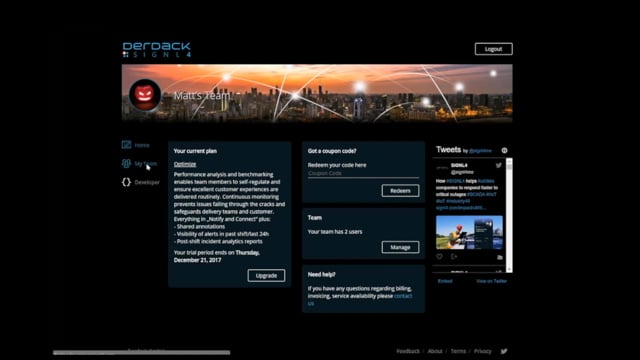Open the My Team menu item
The image size is (640, 360).
point(146,164)
